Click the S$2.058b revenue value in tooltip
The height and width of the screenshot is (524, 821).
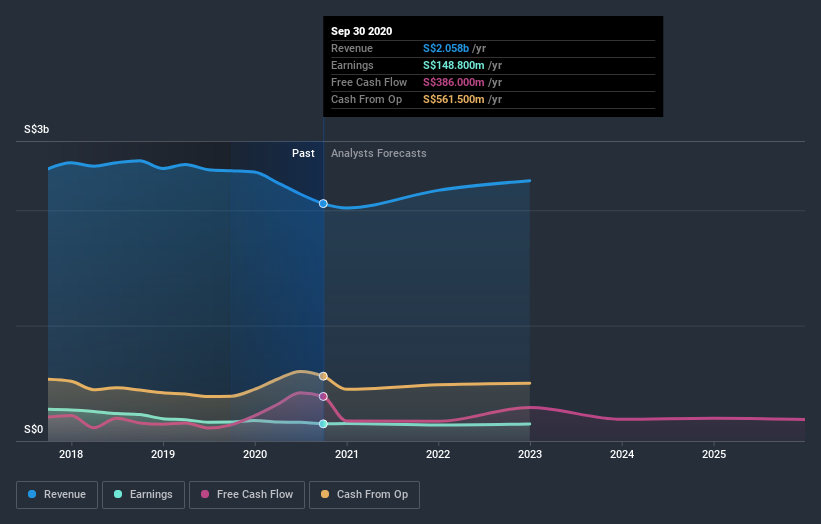[446, 48]
